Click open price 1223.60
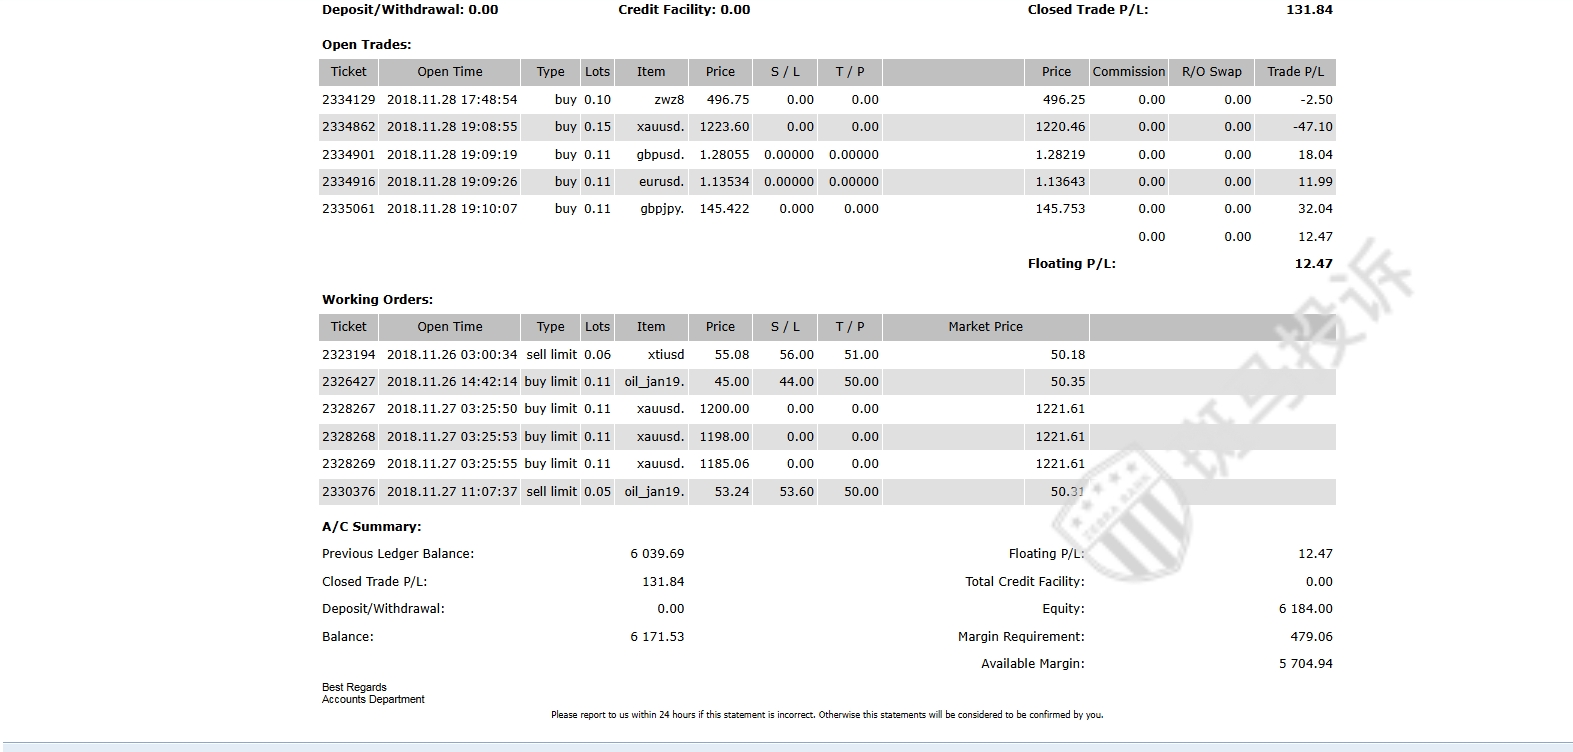 [x=724, y=127]
